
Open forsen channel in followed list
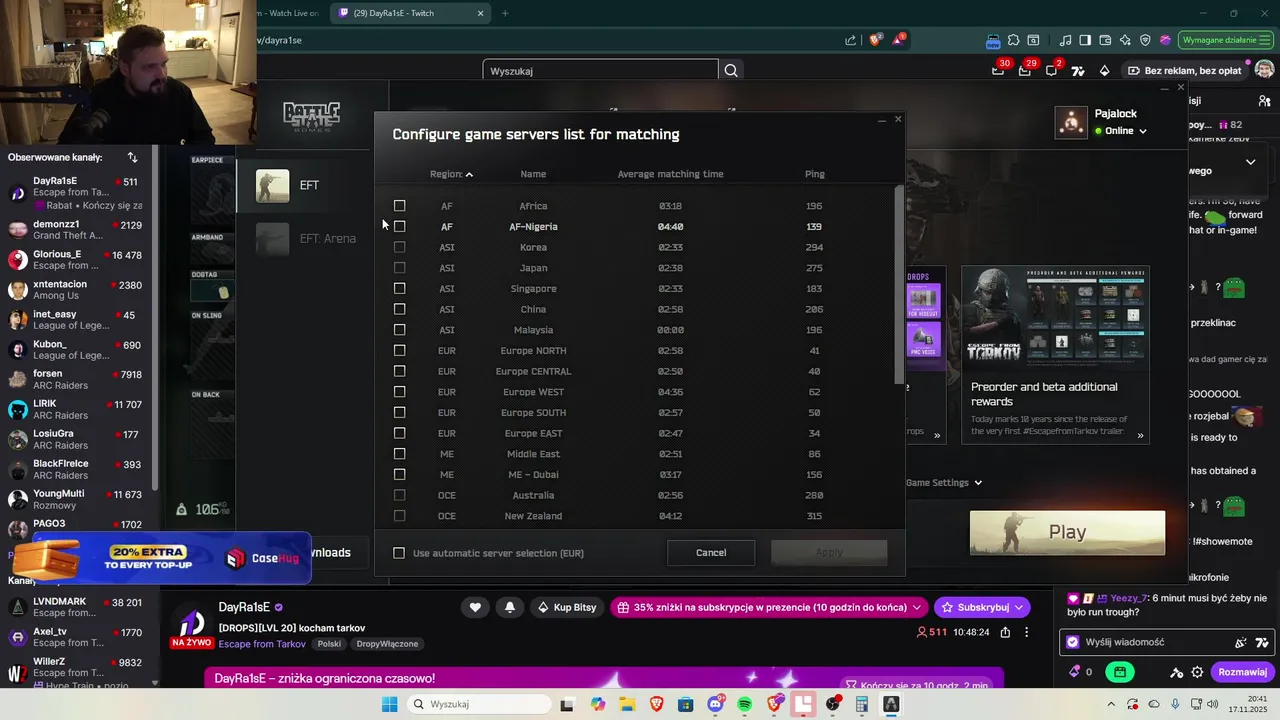pyautogui.click(x=76, y=380)
